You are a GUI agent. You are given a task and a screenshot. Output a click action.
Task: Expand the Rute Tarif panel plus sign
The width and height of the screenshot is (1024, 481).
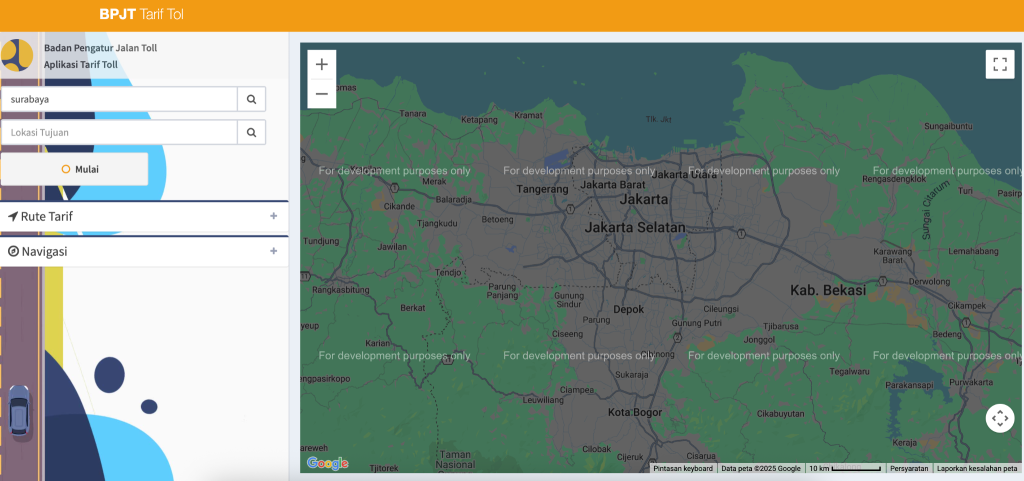tap(273, 216)
